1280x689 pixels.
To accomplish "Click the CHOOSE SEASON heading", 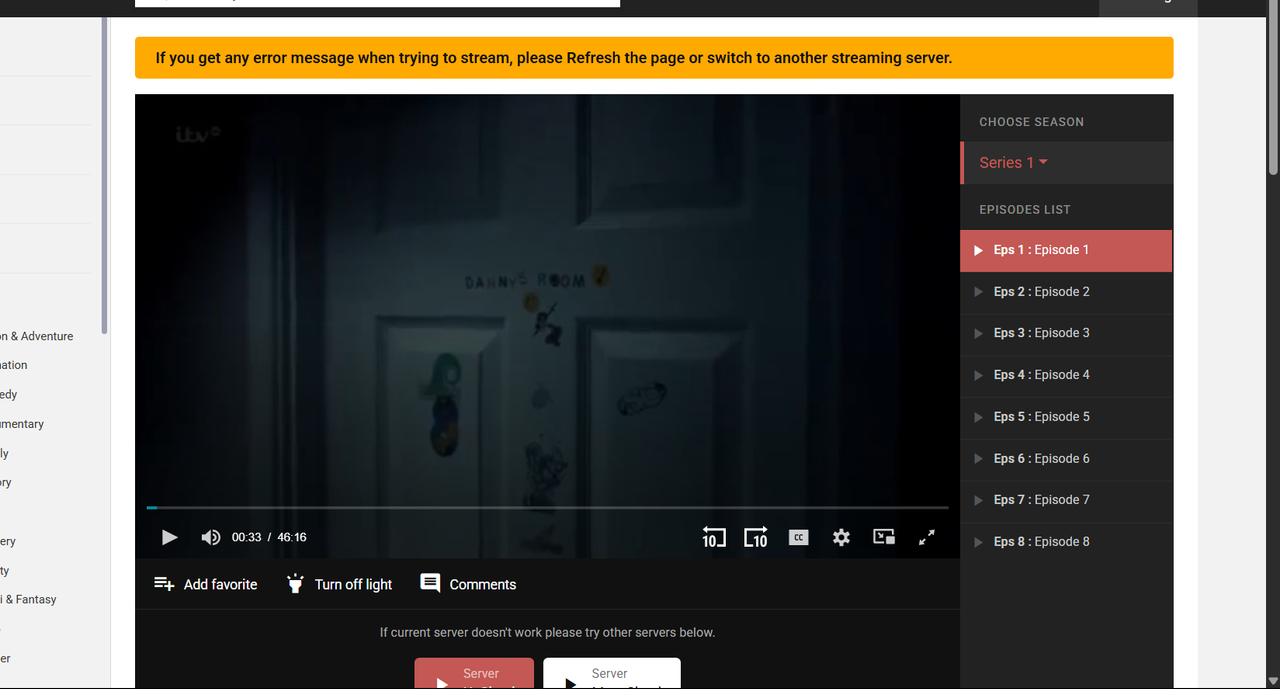I will [x=1031, y=122].
